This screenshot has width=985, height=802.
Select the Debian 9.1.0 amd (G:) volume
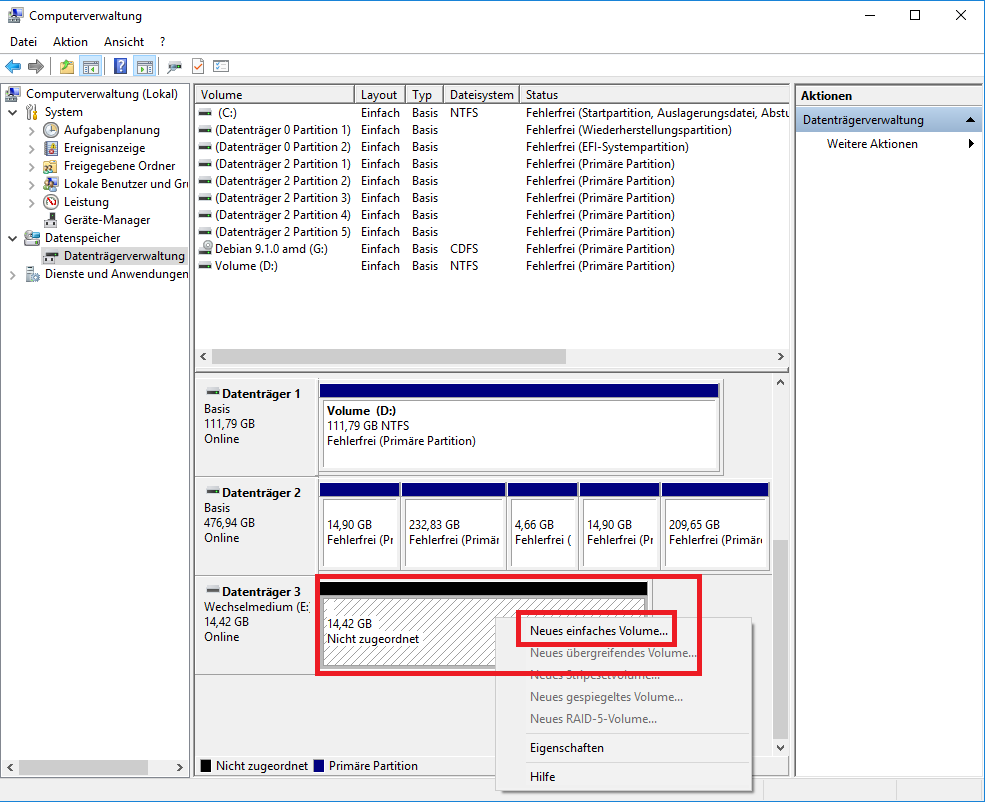pos(270,249)
